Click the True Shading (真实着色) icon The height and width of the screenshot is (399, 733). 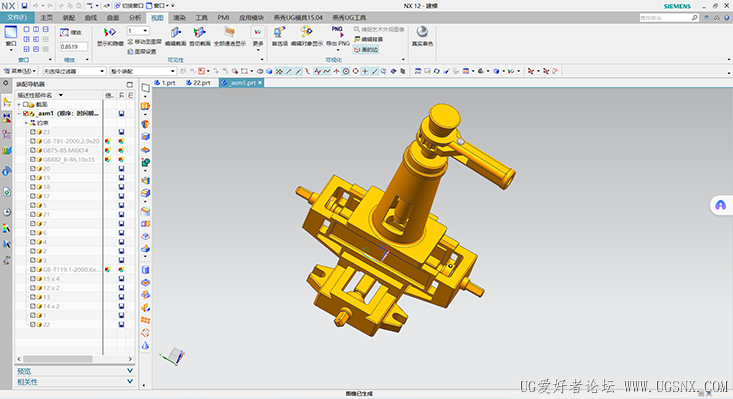[x=422, y=32]
